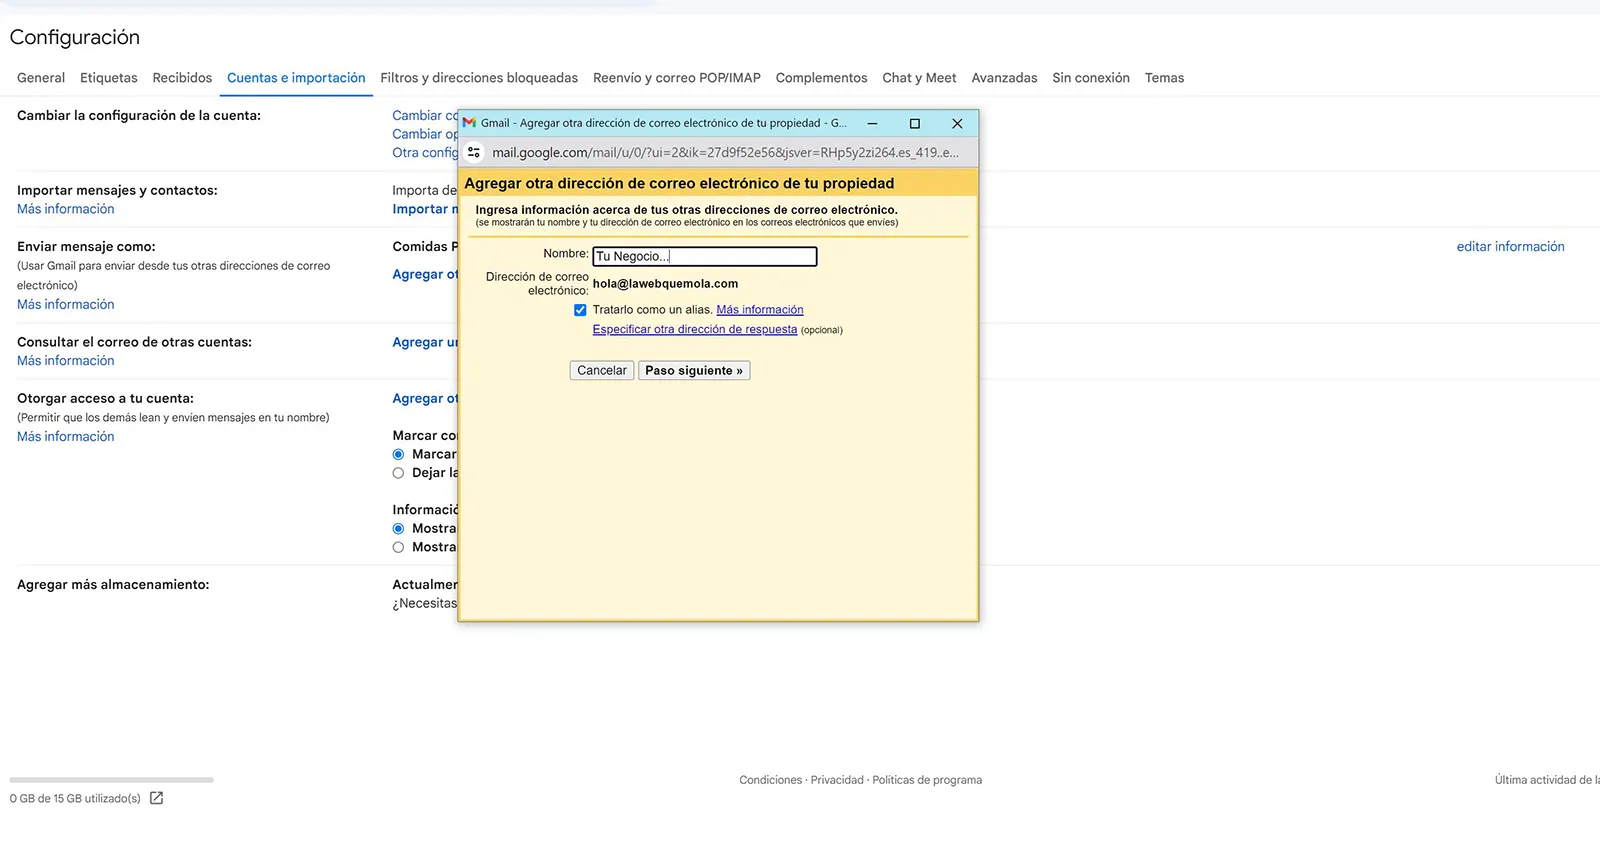Go to Filtros y direcciones bloqueadas tab
1600x849 pixels.
[x=479, y=78]
